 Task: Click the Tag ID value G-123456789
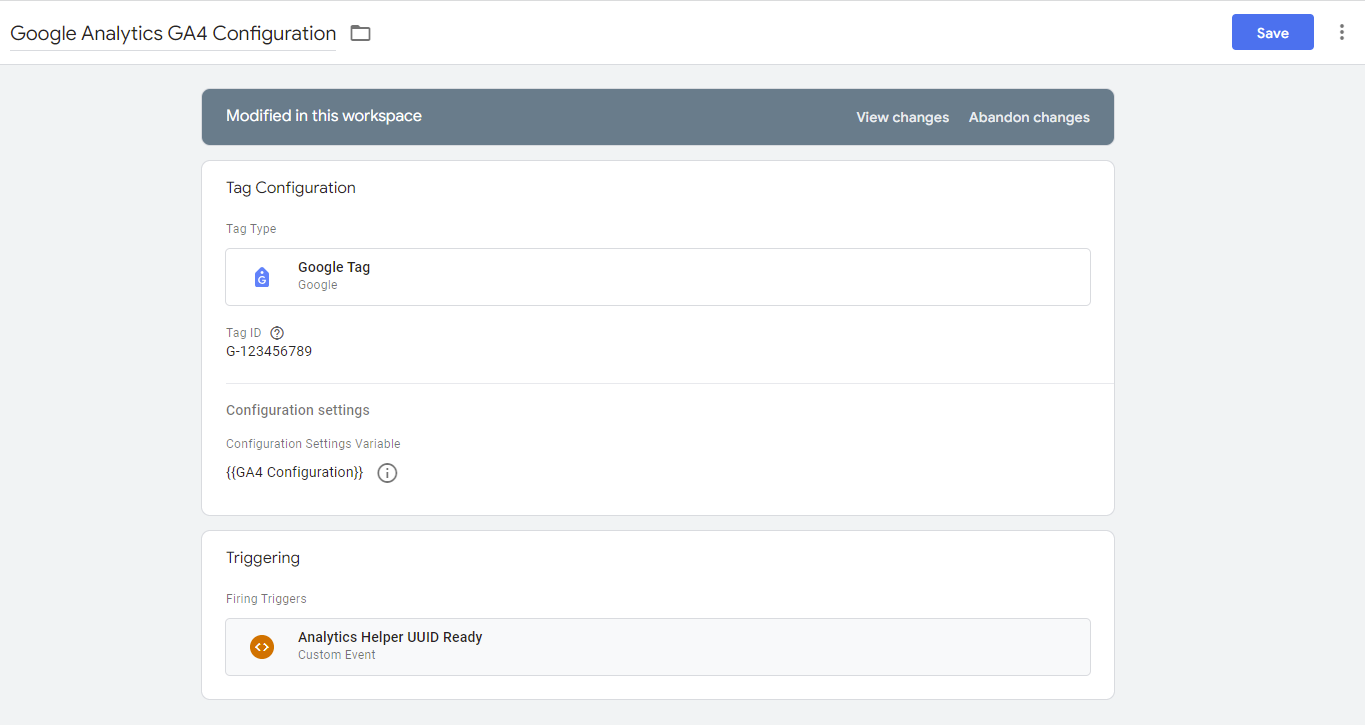269,351
